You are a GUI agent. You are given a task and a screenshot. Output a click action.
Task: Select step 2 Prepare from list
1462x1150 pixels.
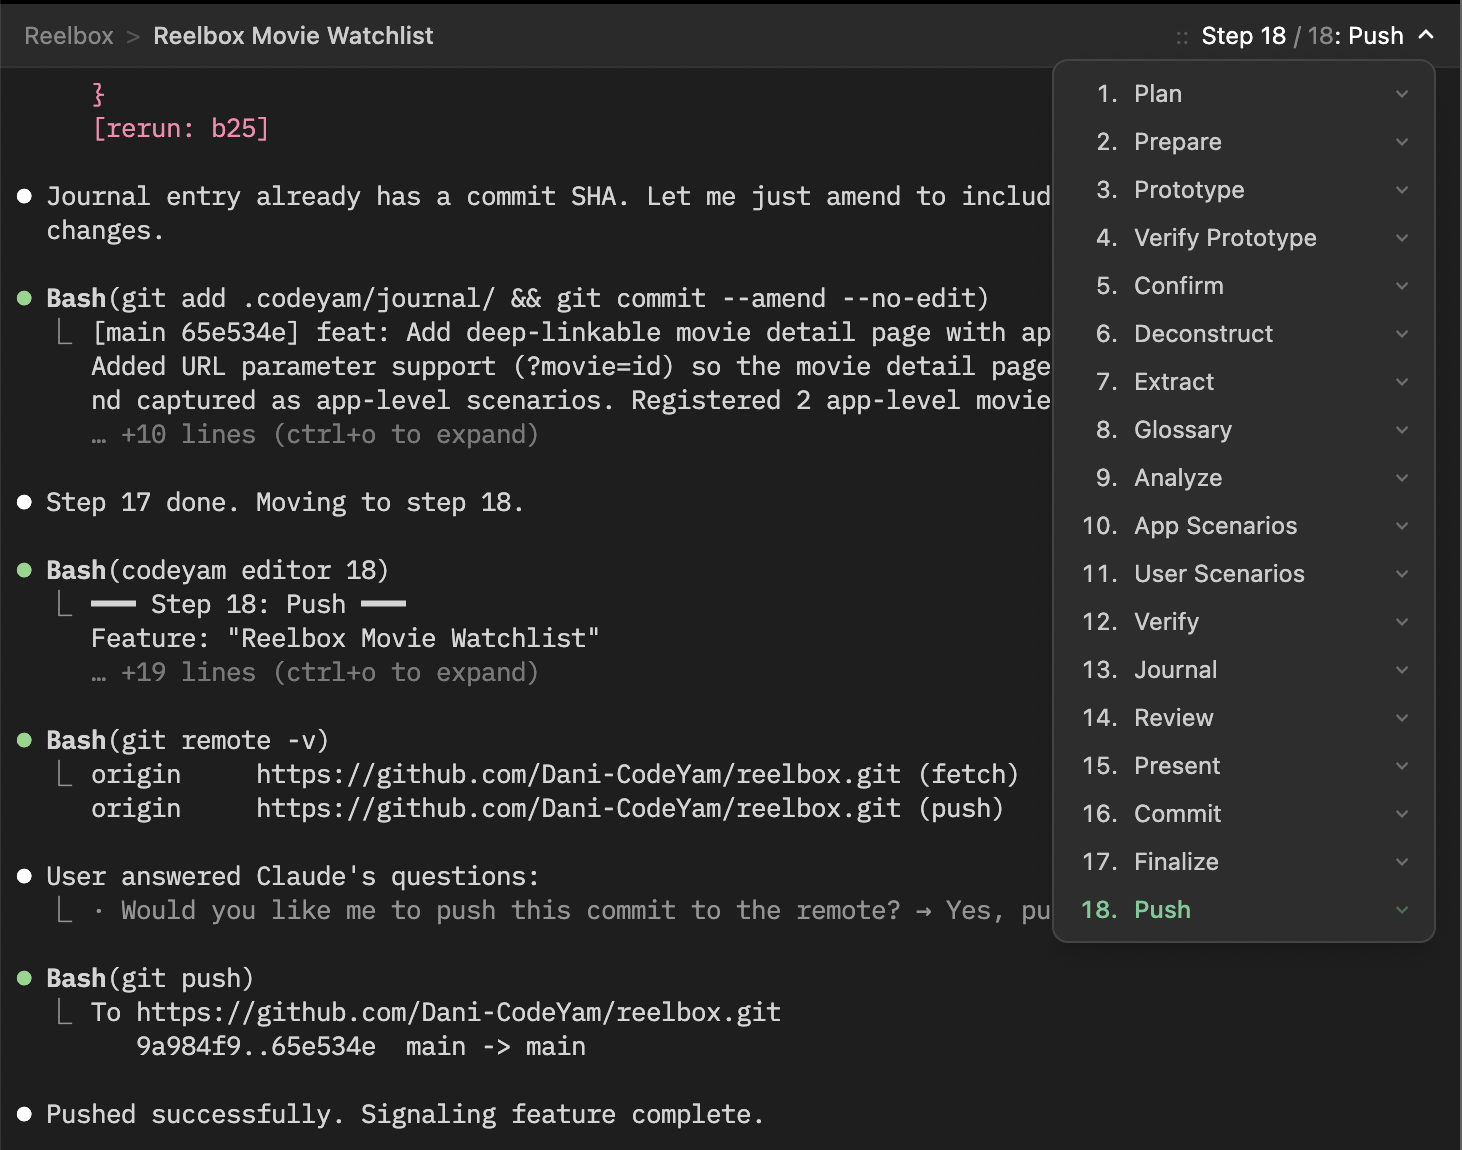(x=1177, y=142)
